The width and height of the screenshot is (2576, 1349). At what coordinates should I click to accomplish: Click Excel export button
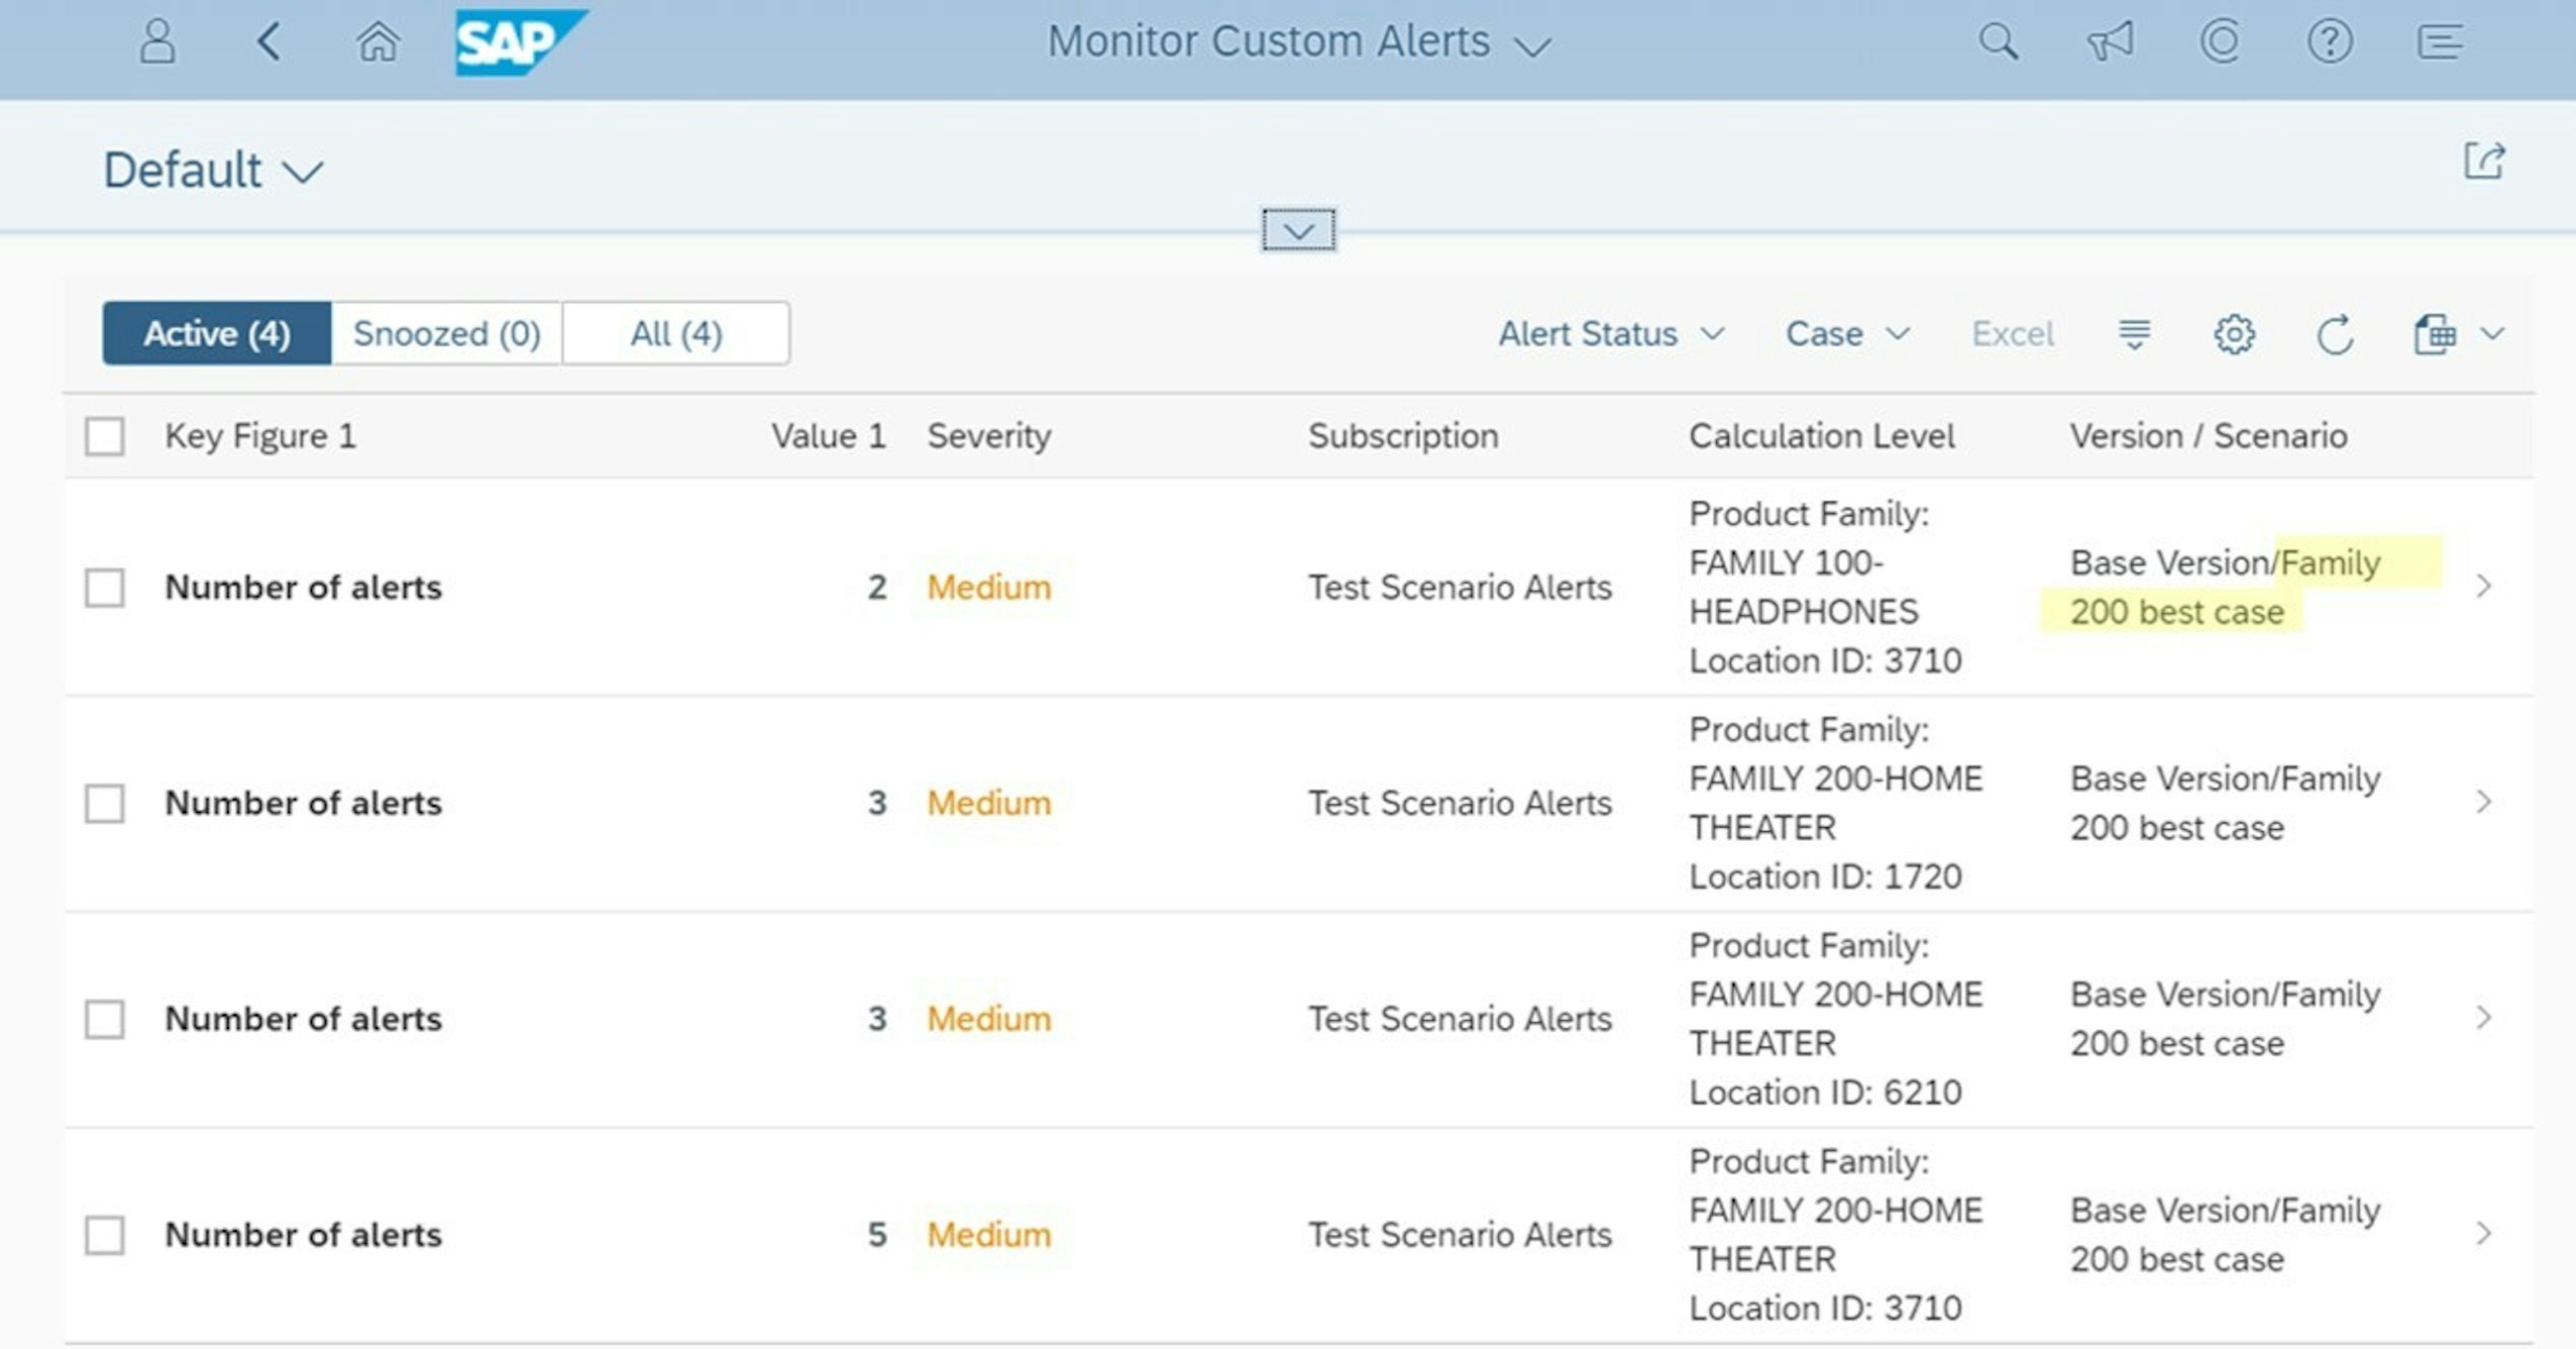pyautogui.click(x=2010, y=332)
